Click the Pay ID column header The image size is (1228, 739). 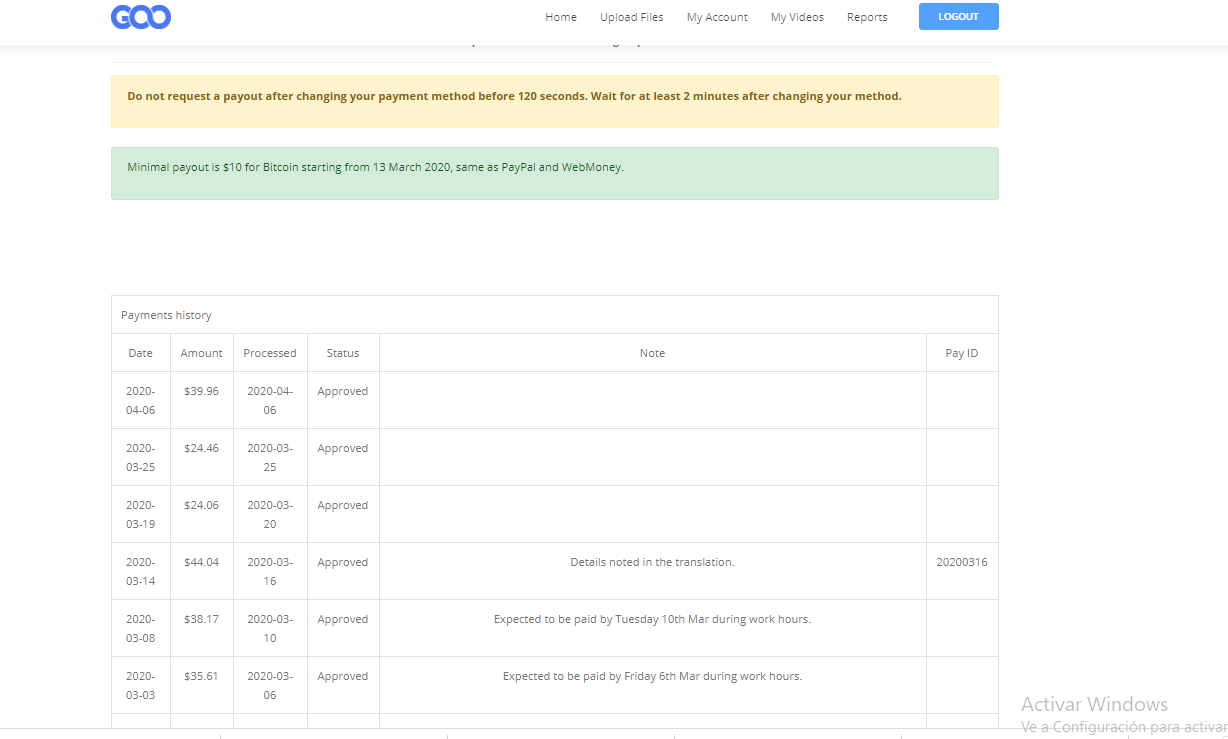point(961,353)
